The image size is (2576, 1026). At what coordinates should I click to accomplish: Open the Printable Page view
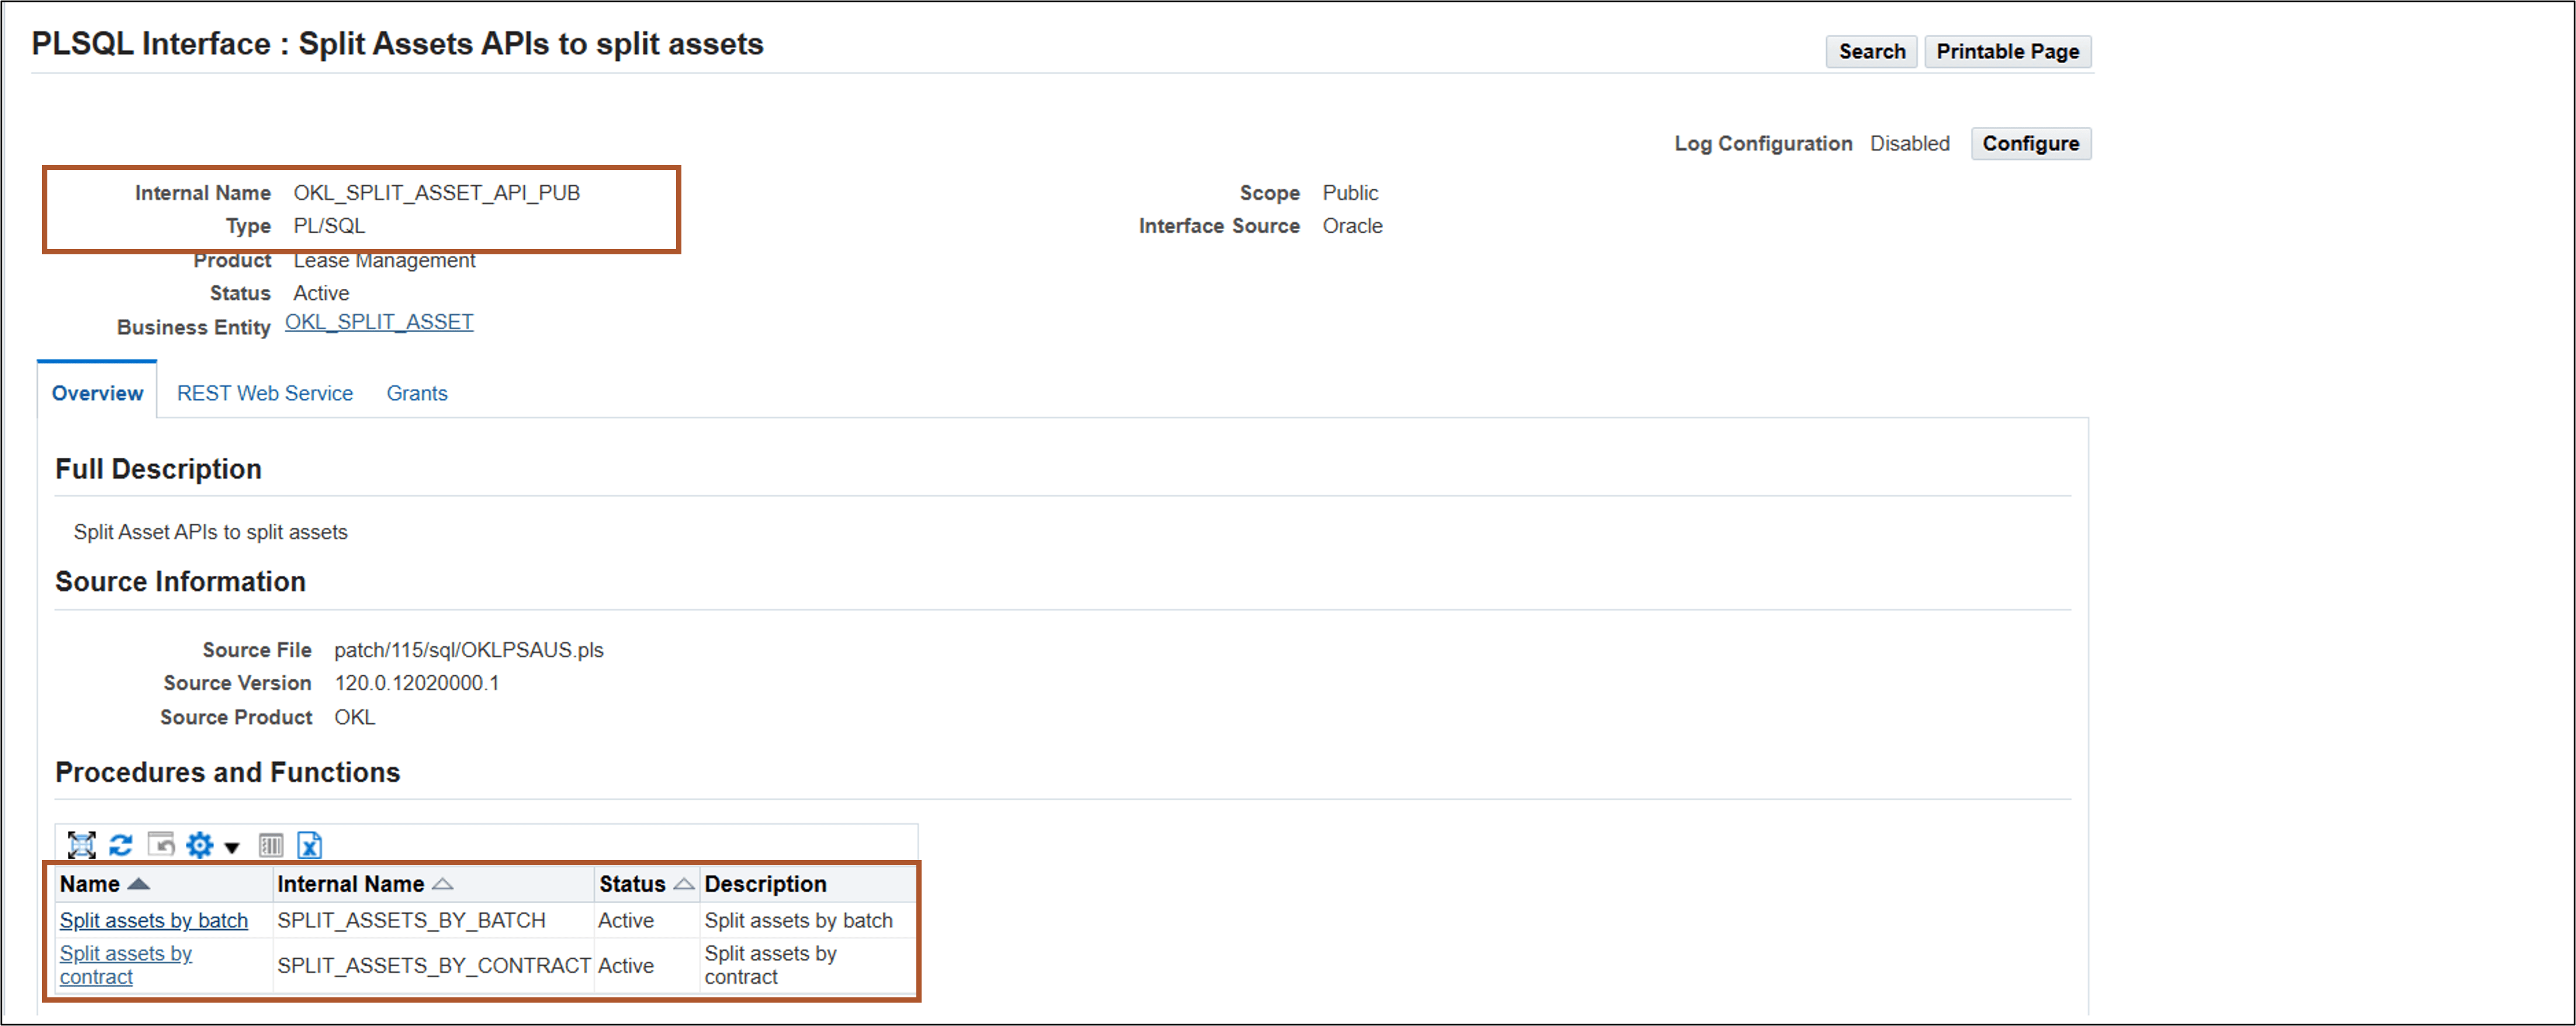[x=2007, y=51]
